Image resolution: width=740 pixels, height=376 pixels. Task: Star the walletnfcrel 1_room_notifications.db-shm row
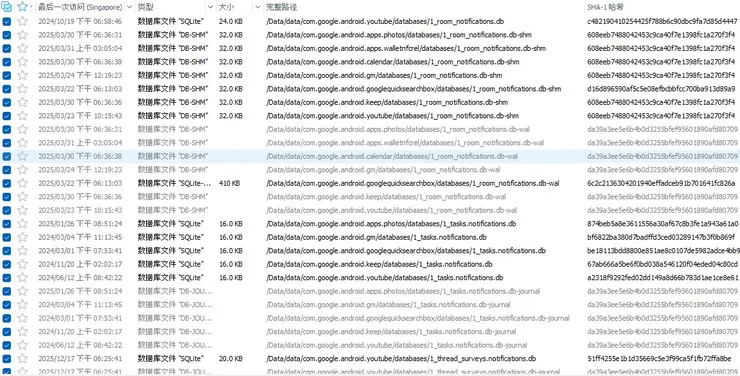point(22,48)
